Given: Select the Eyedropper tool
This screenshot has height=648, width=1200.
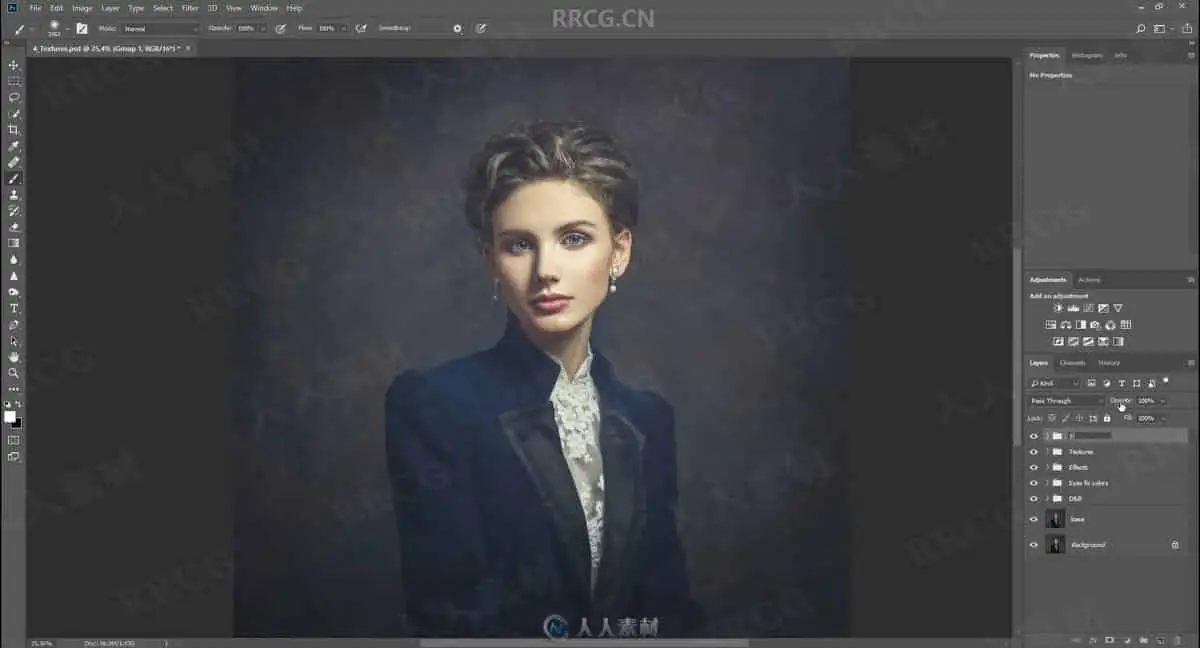Looking at the screenshot, I should (x=14, y=146).
